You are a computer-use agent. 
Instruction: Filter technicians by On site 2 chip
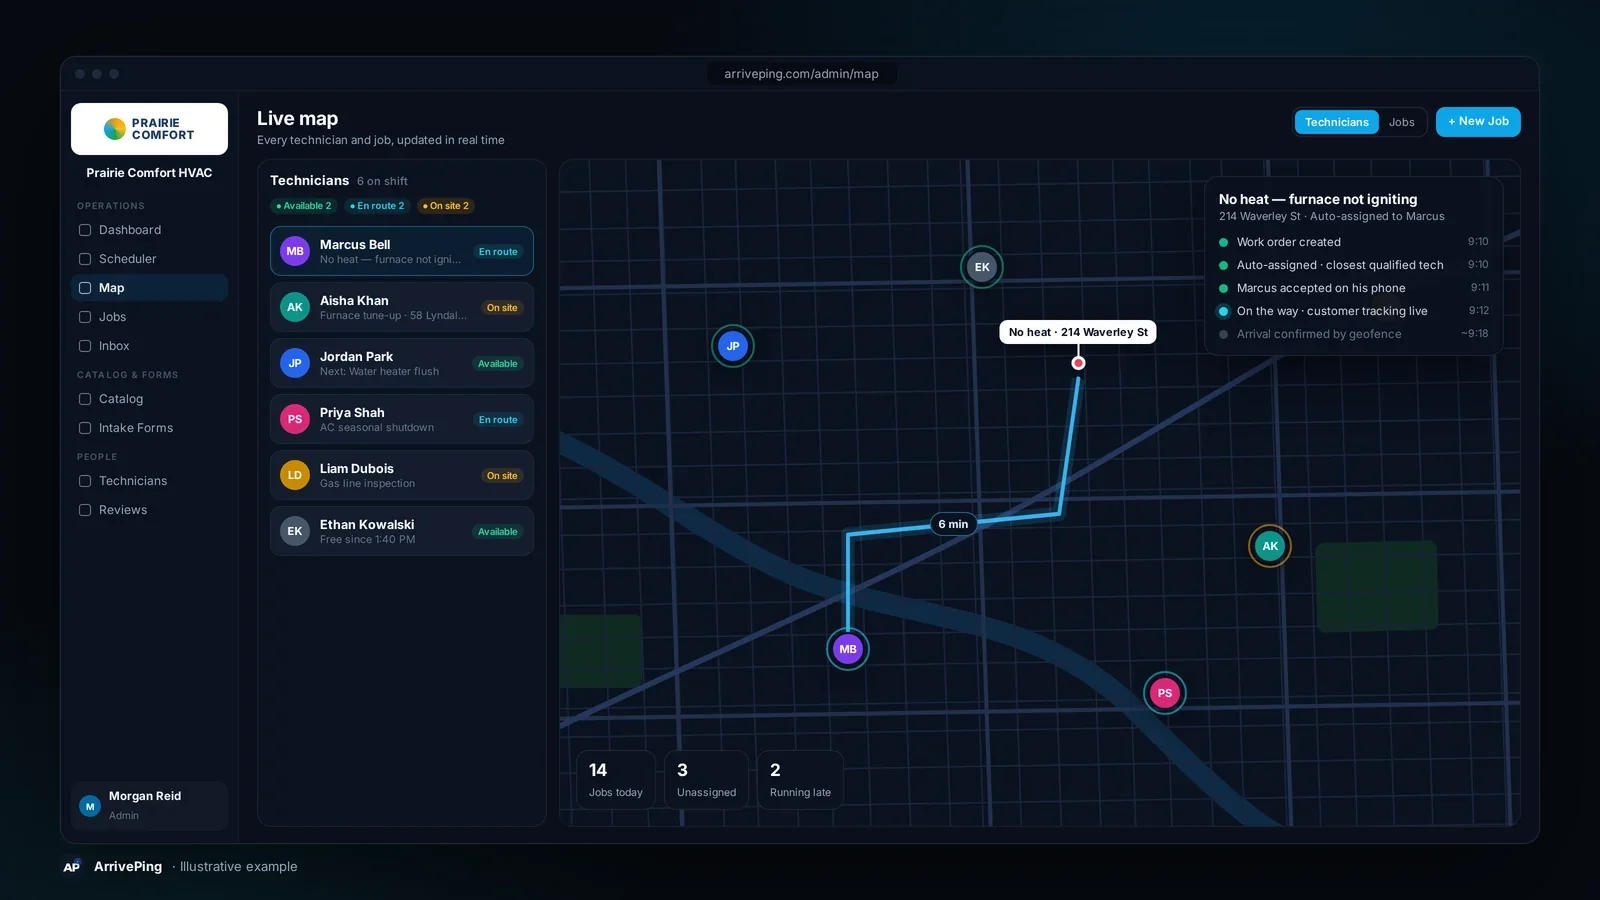[x=446, y=206]
